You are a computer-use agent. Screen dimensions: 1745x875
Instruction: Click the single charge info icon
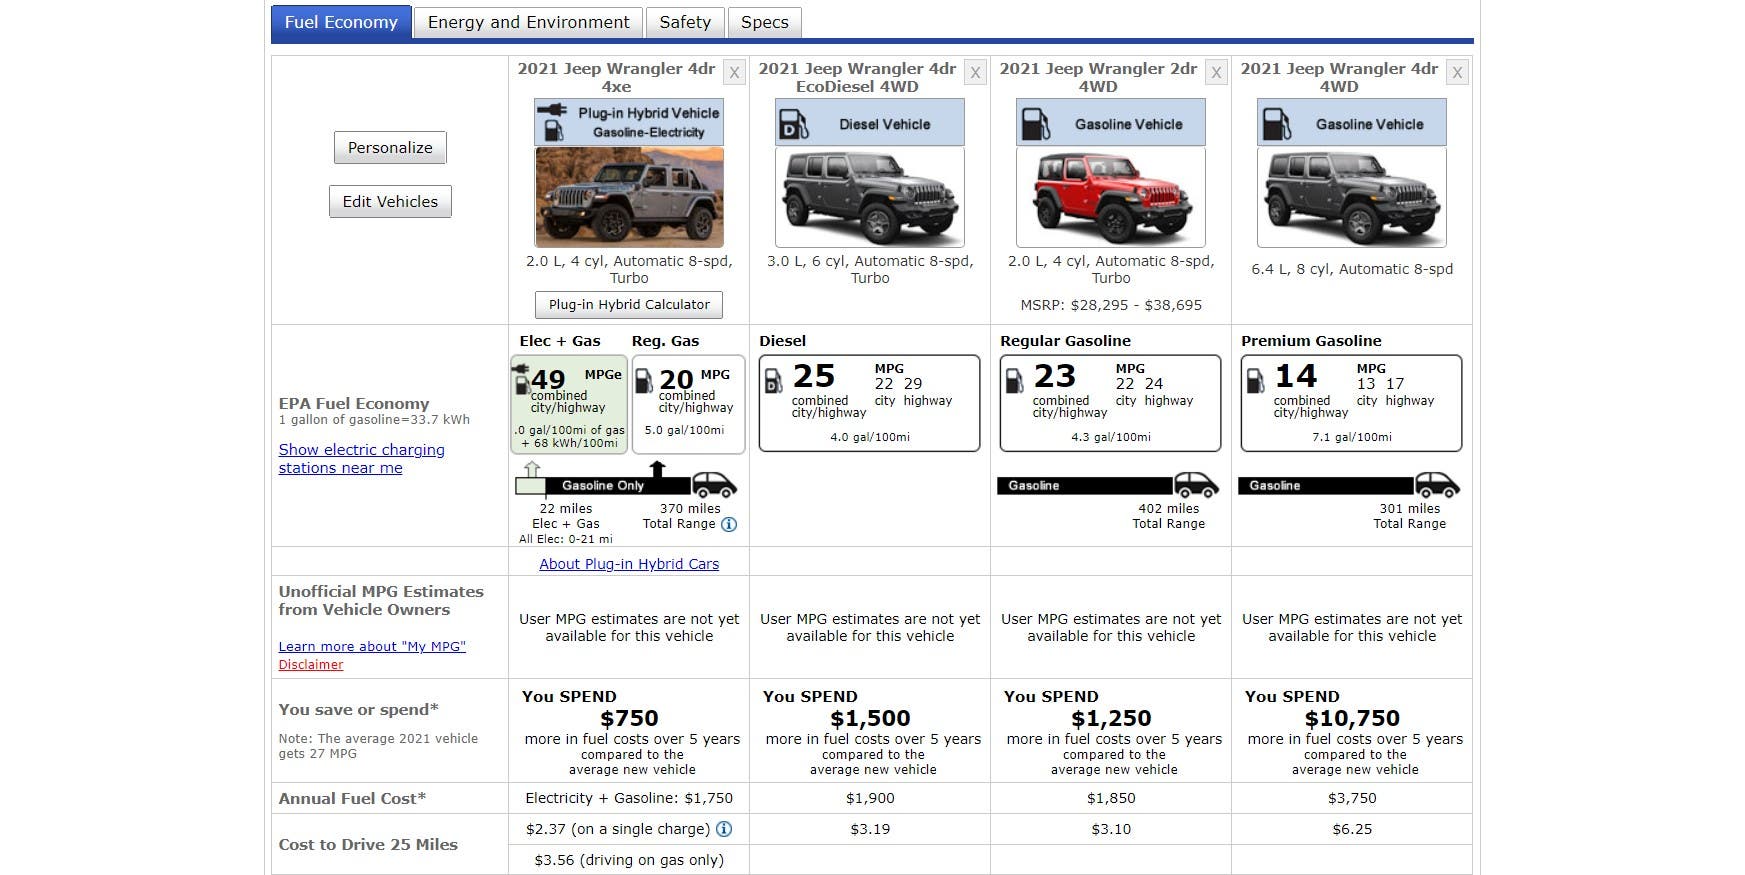click(724, 829)
